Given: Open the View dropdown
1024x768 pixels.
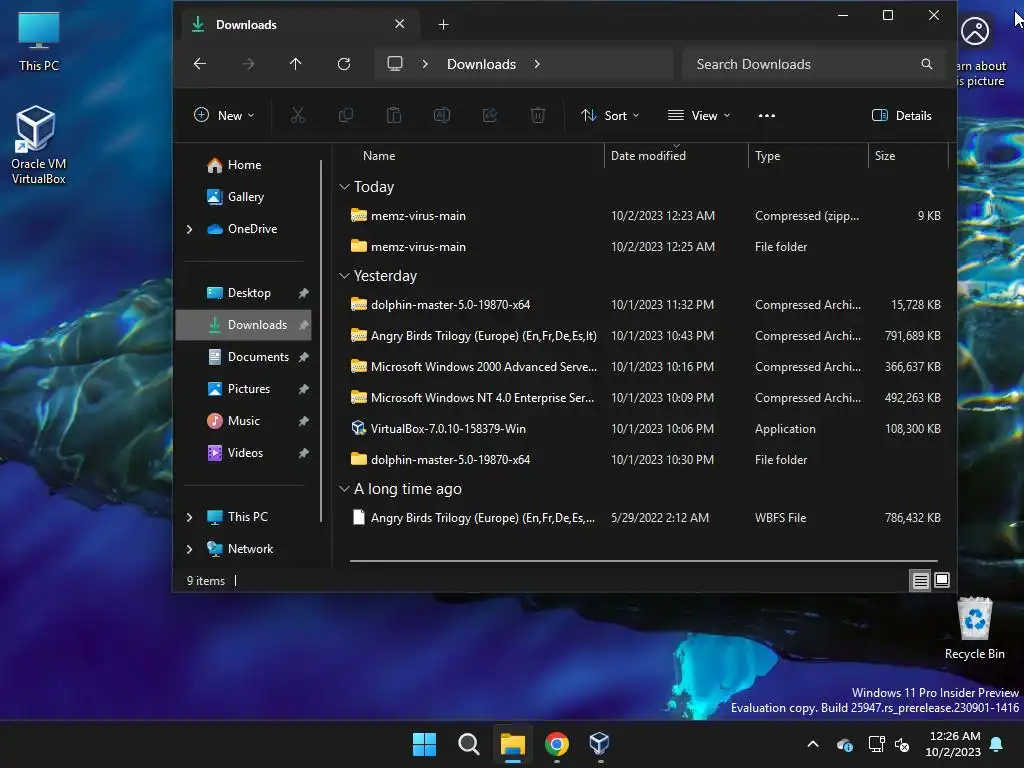Looking at the screenshot, I should [x=699, y=116].
